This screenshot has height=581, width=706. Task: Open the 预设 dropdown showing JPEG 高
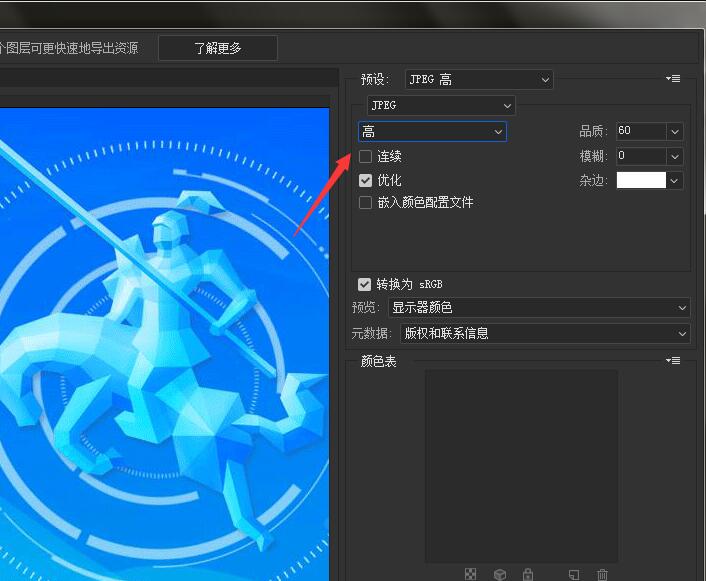[478, 79]
